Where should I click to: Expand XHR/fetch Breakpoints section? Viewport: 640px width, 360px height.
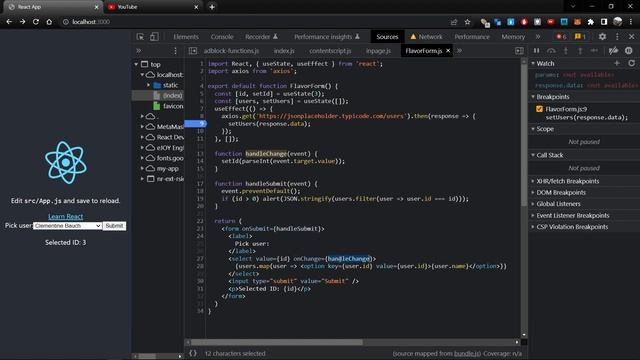[533, 181]
